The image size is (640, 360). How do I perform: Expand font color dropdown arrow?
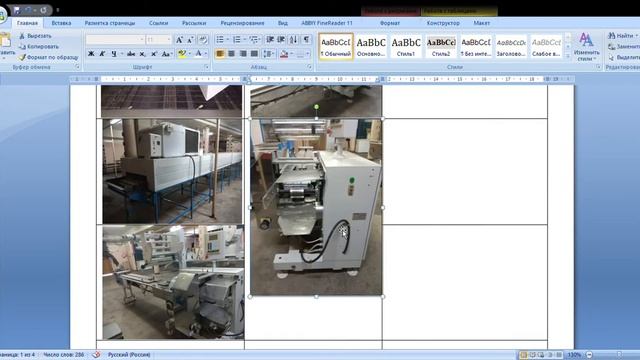pyautogui.click(x=206, y=53)
